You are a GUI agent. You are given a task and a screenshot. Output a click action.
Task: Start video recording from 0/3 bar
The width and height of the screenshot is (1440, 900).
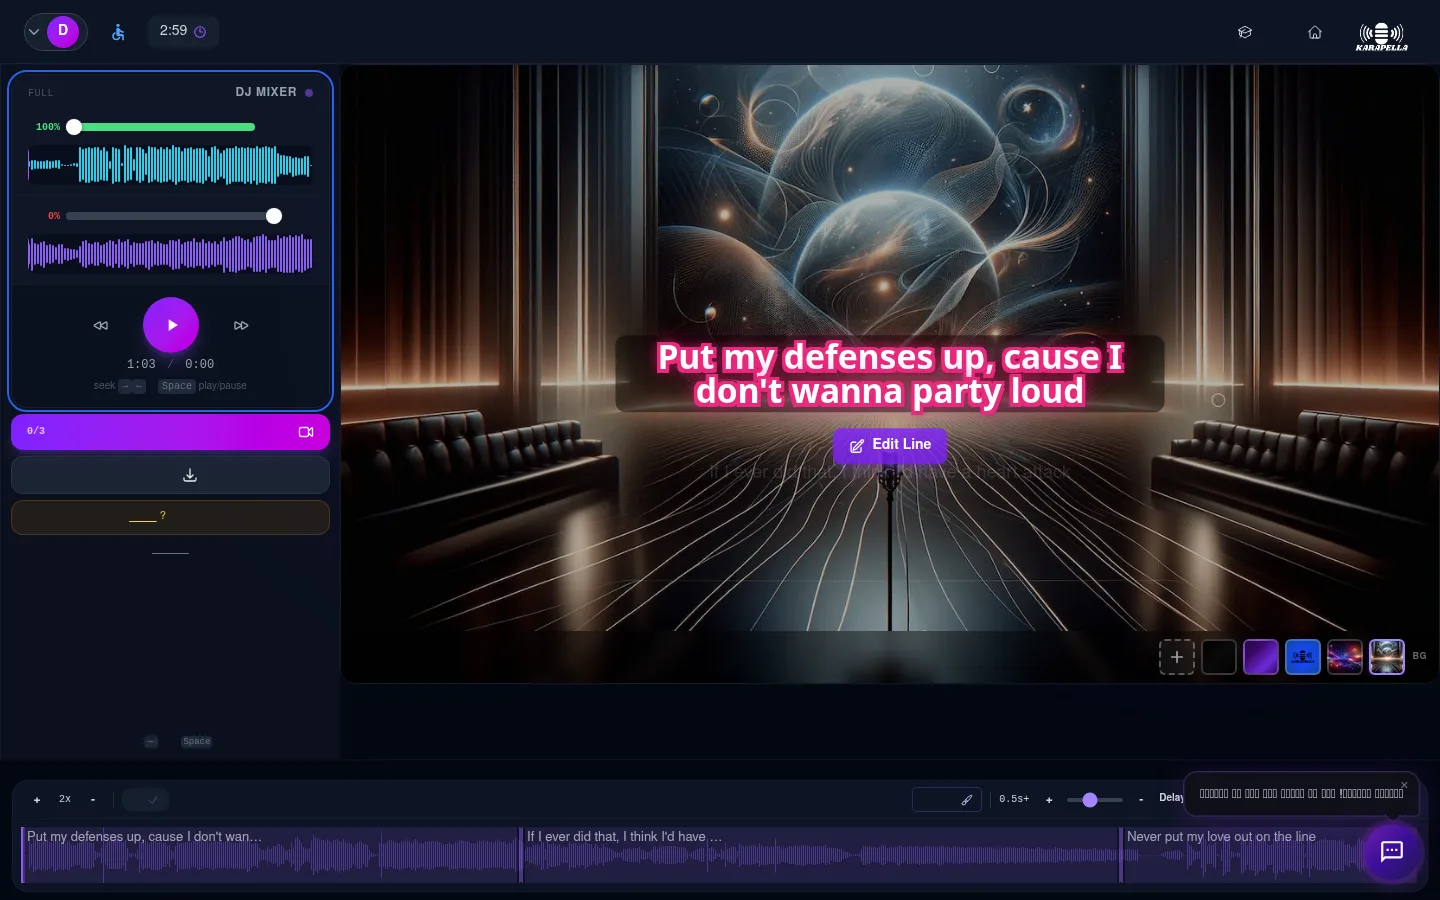pyautogui.click(x=306, y=432)
